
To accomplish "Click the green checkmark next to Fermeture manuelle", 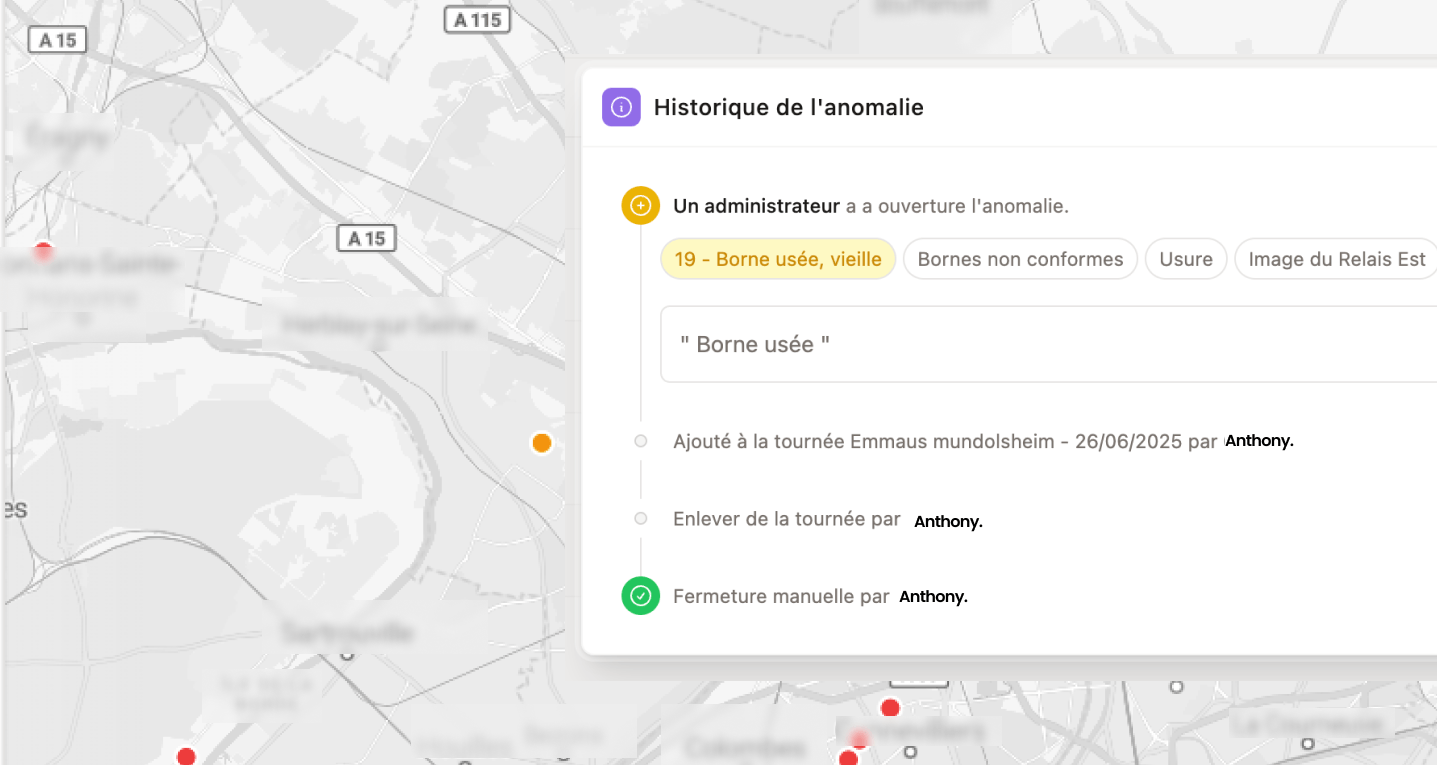I will click(x=640, y=596).
